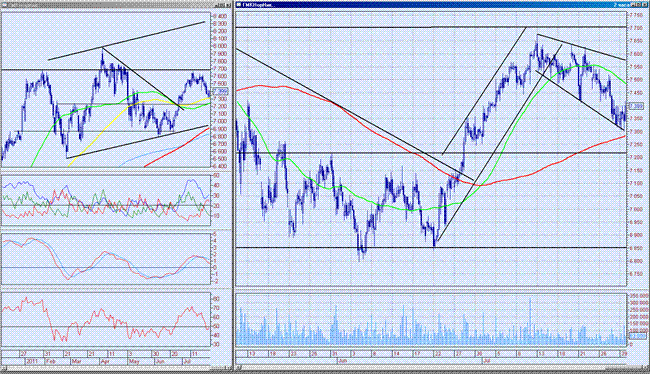The height and width of the screenshot is (374, 650).
Task: Click the left-arrow of the left chart scrollbar
Action: coord(5,368)
